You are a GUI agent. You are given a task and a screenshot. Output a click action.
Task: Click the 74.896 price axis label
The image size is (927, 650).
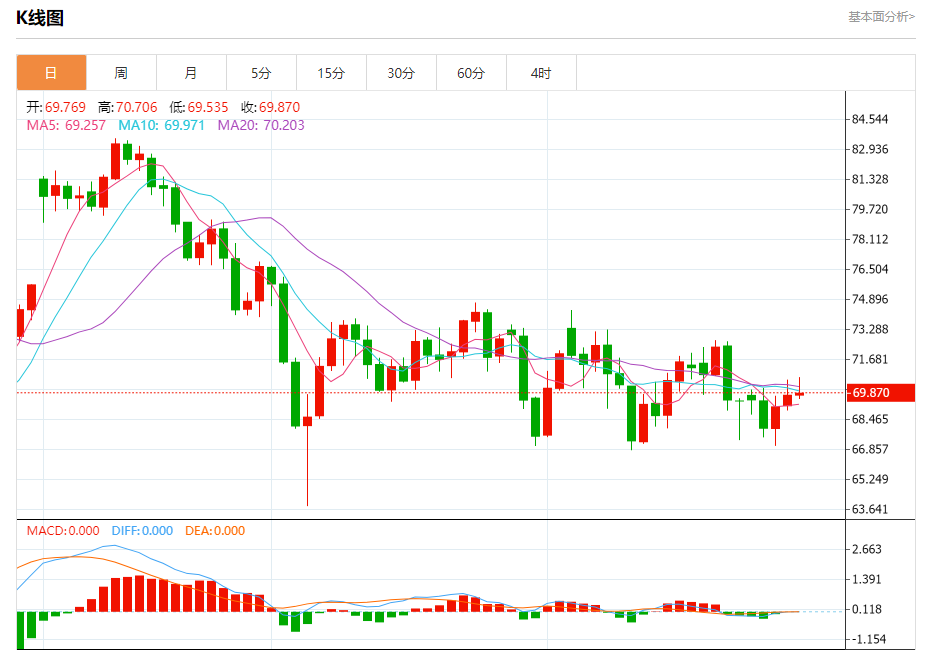point(870,299)
